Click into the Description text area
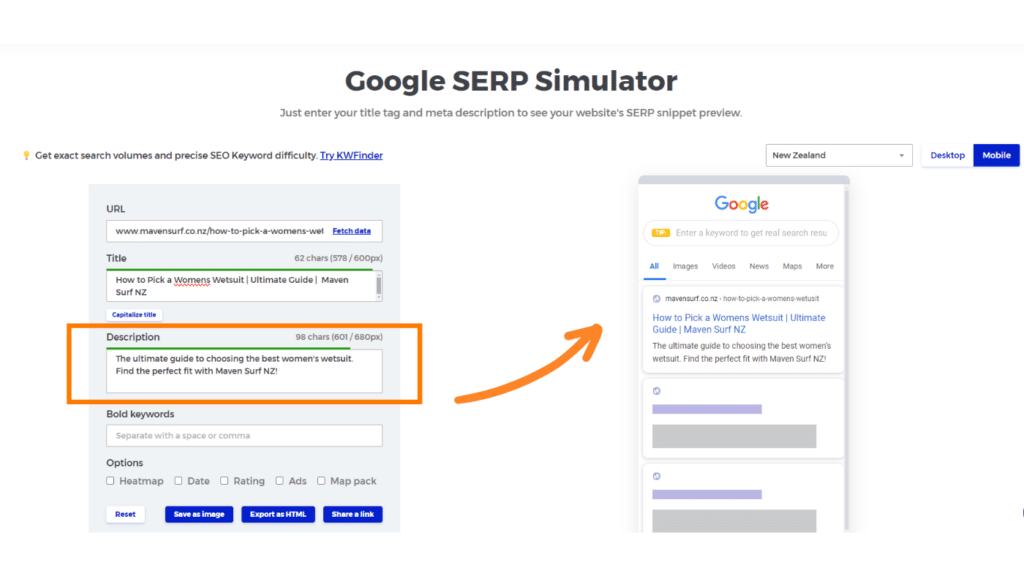Image resolution: width=1024 pixels, height=576 pixels. pyautogui.click(x=244, y=371)
